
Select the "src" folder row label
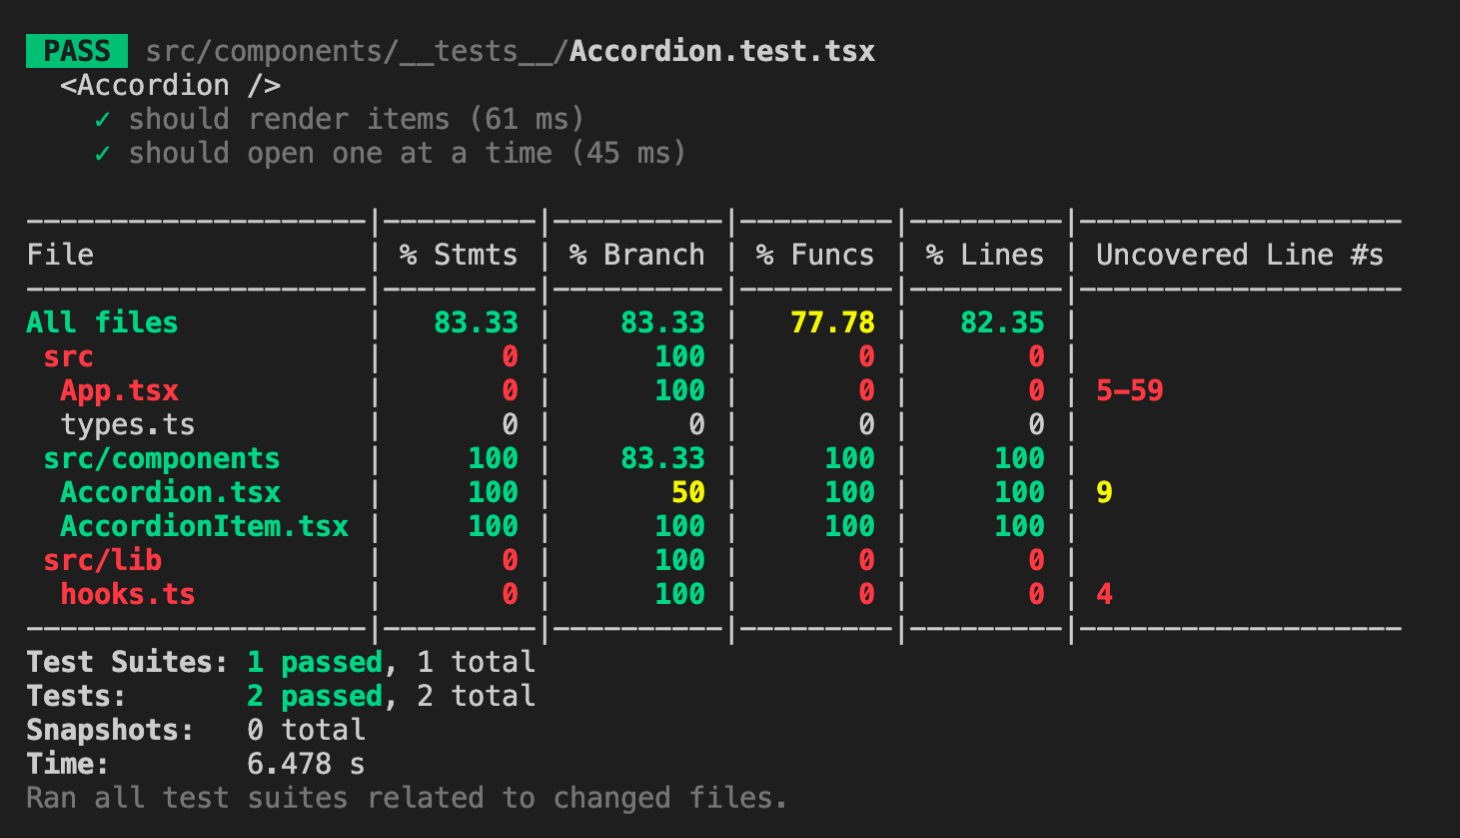coord(68,357)
